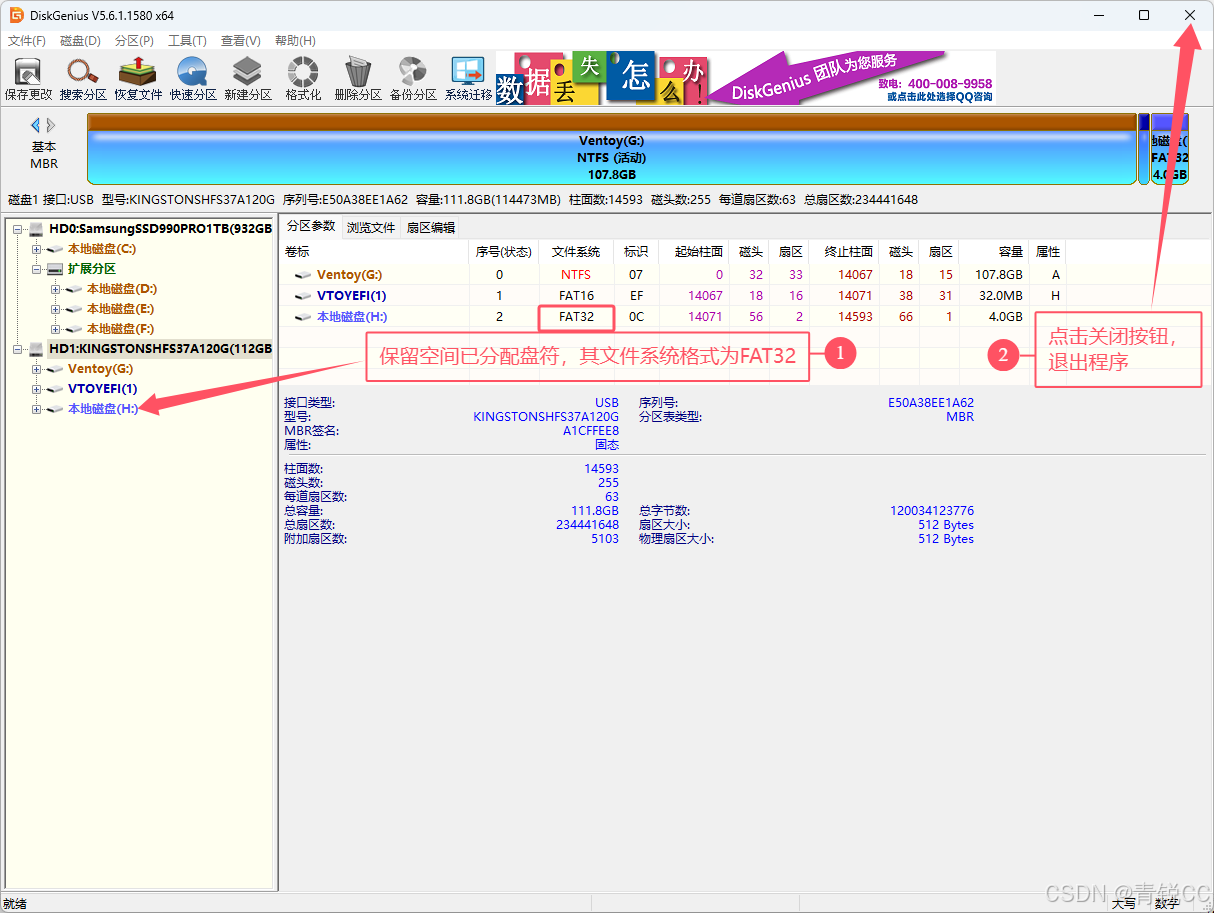The height and width of the screenshot is (913, 1214).
Task: Expand the Ventoy(G:) tree node
Action: point(37,369)
